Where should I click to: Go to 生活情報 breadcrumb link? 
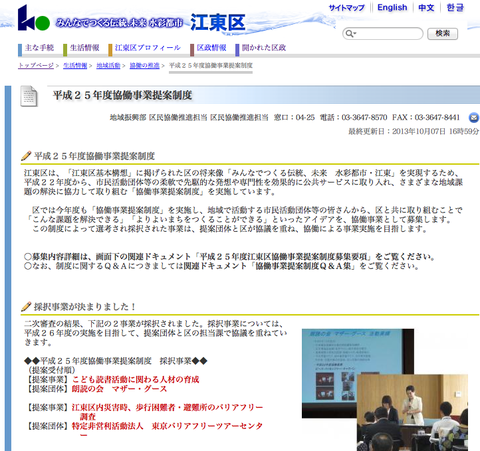[75, 65]
